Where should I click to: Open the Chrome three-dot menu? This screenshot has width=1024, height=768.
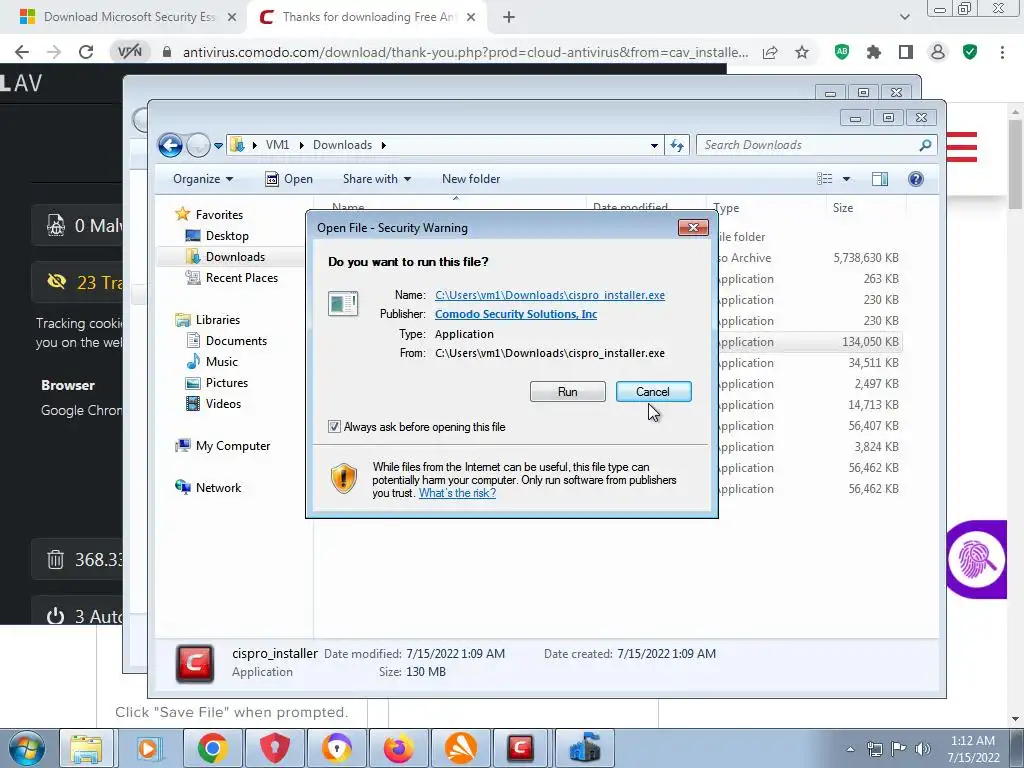(x=1002, y=52)
